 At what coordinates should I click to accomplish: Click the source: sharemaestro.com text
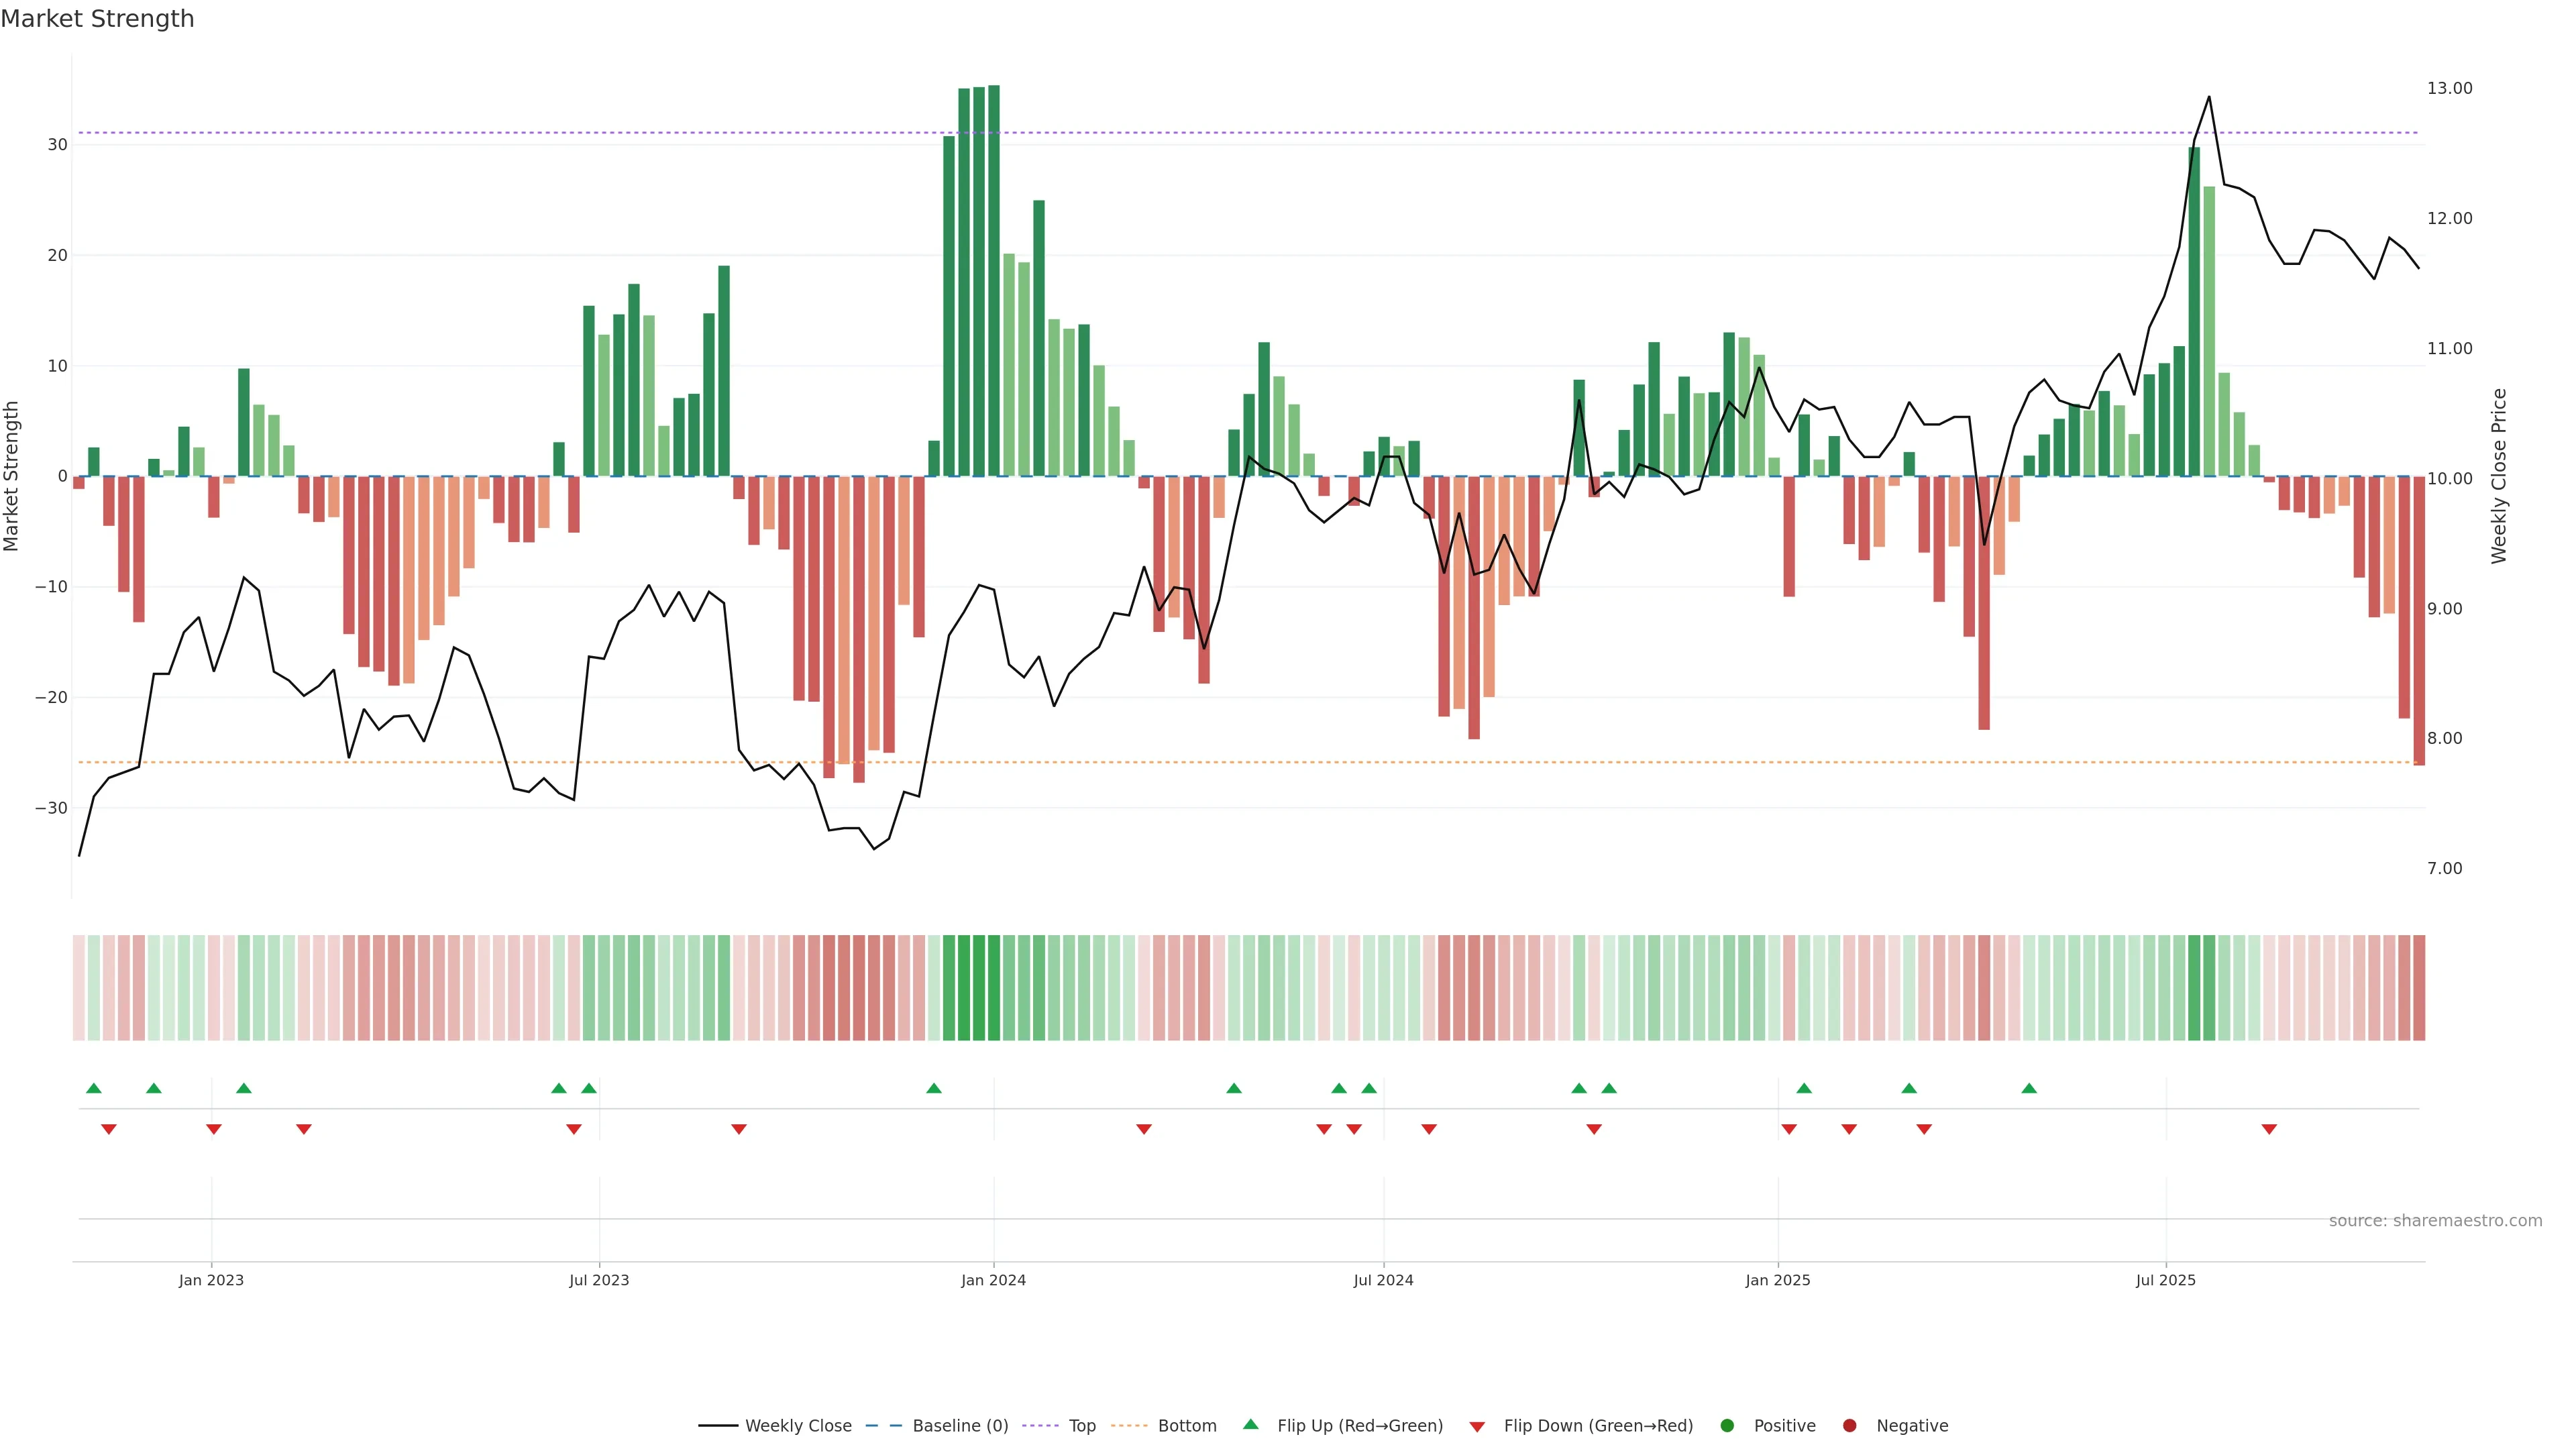(2435, 1220)
